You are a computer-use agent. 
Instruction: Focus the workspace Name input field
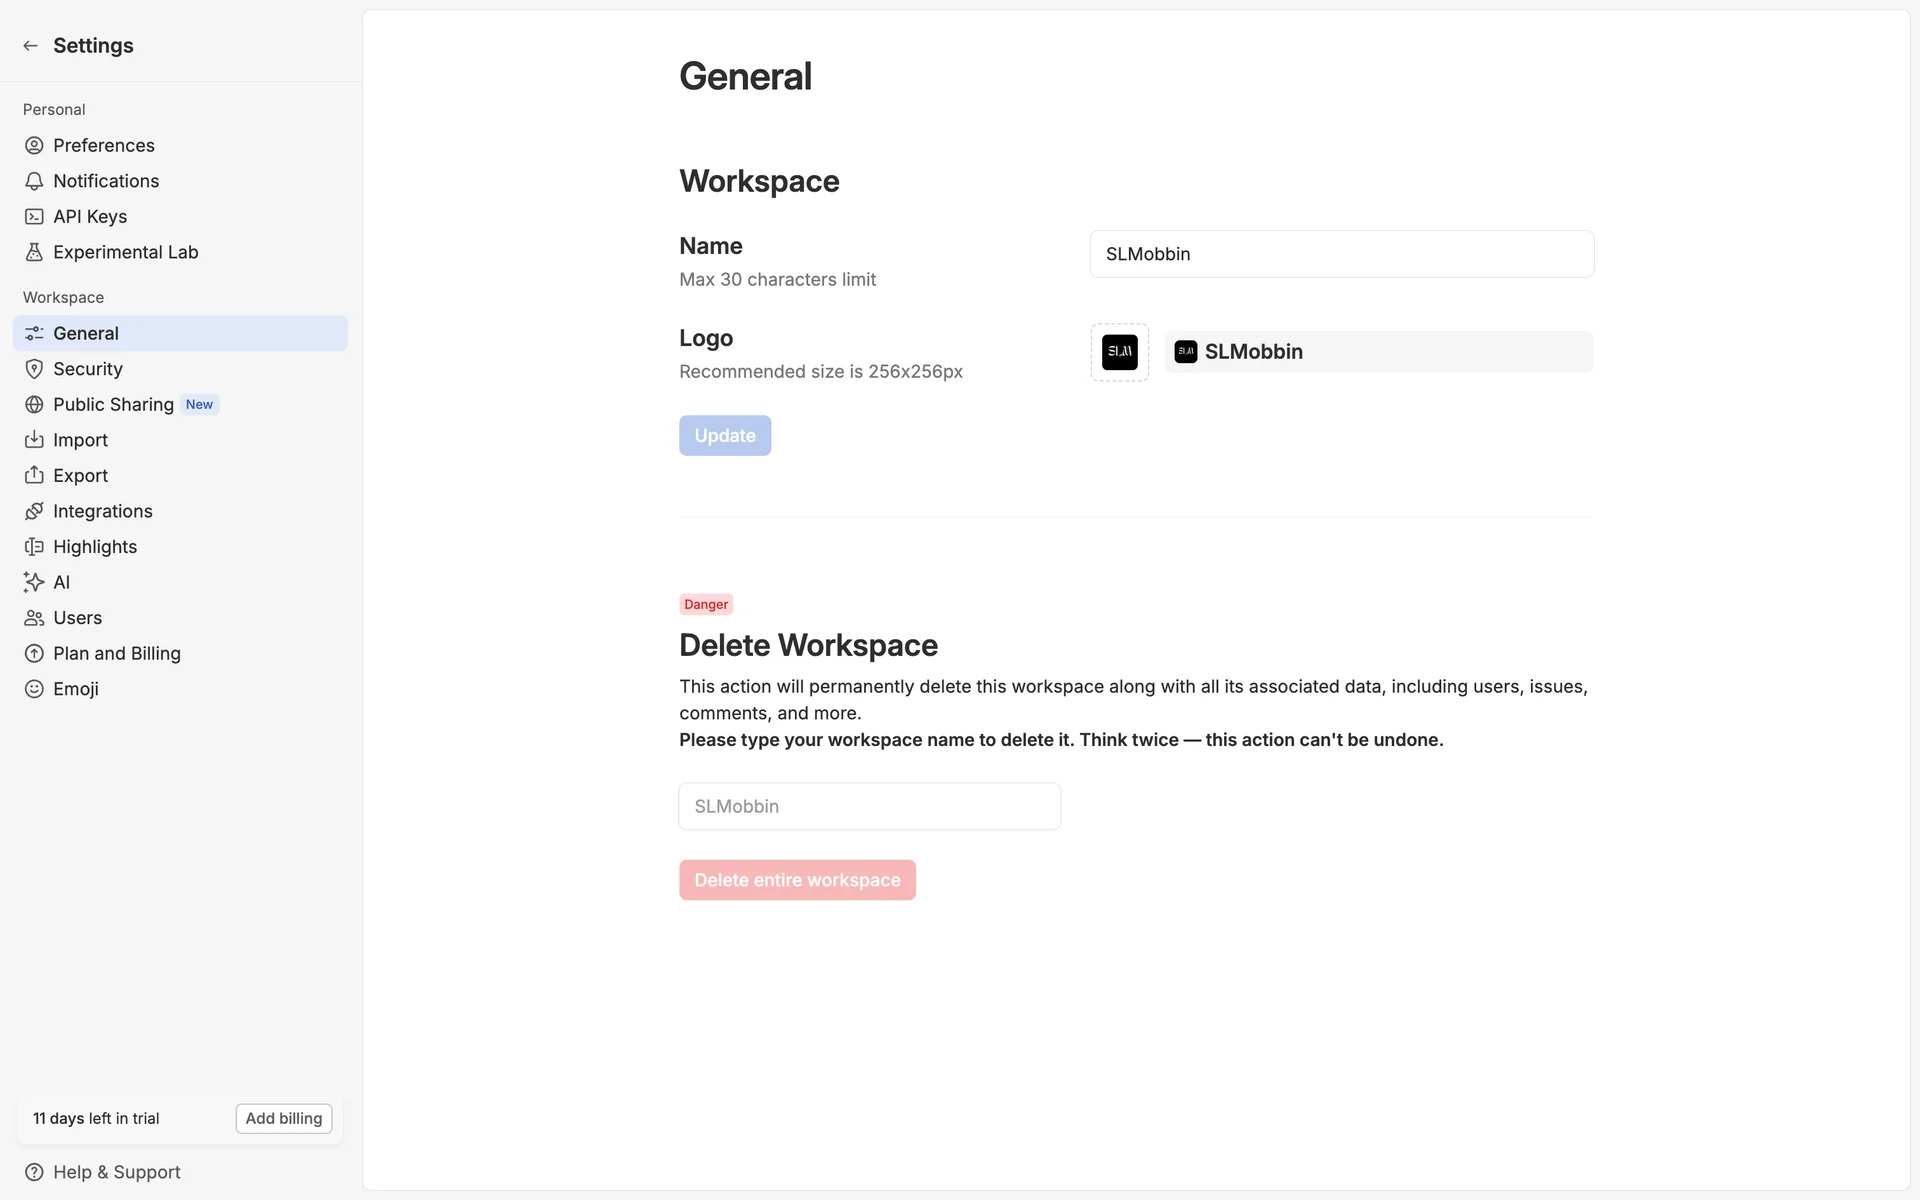point(1341,254)
